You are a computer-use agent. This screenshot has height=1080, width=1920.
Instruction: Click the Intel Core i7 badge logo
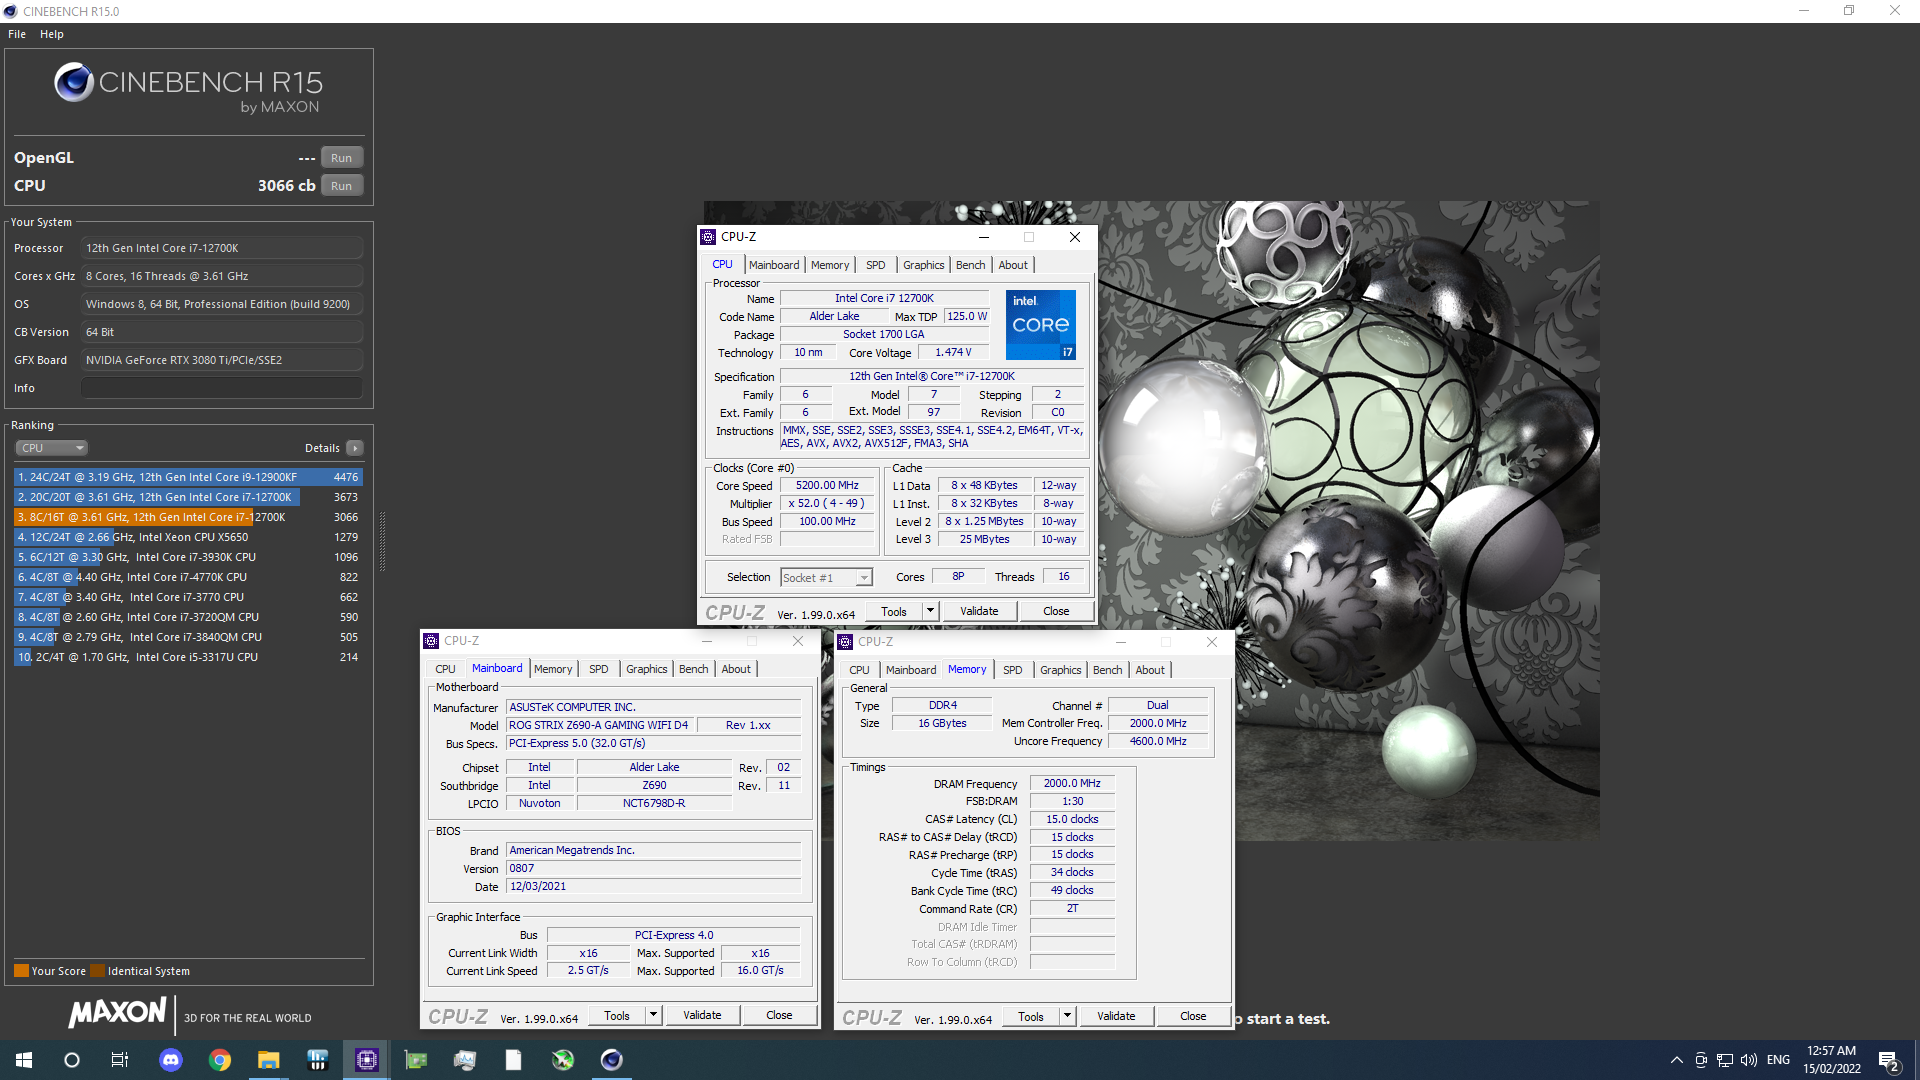pyautogui.click(x=1040, y=325)
